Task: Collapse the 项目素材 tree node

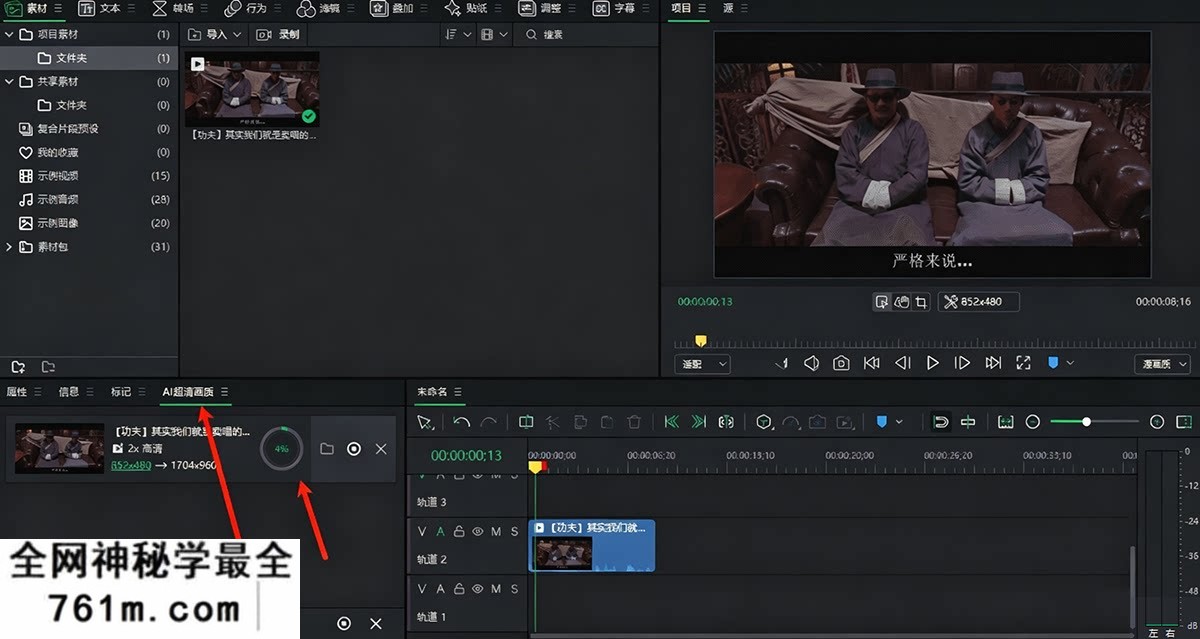Action: pos(9,34)
